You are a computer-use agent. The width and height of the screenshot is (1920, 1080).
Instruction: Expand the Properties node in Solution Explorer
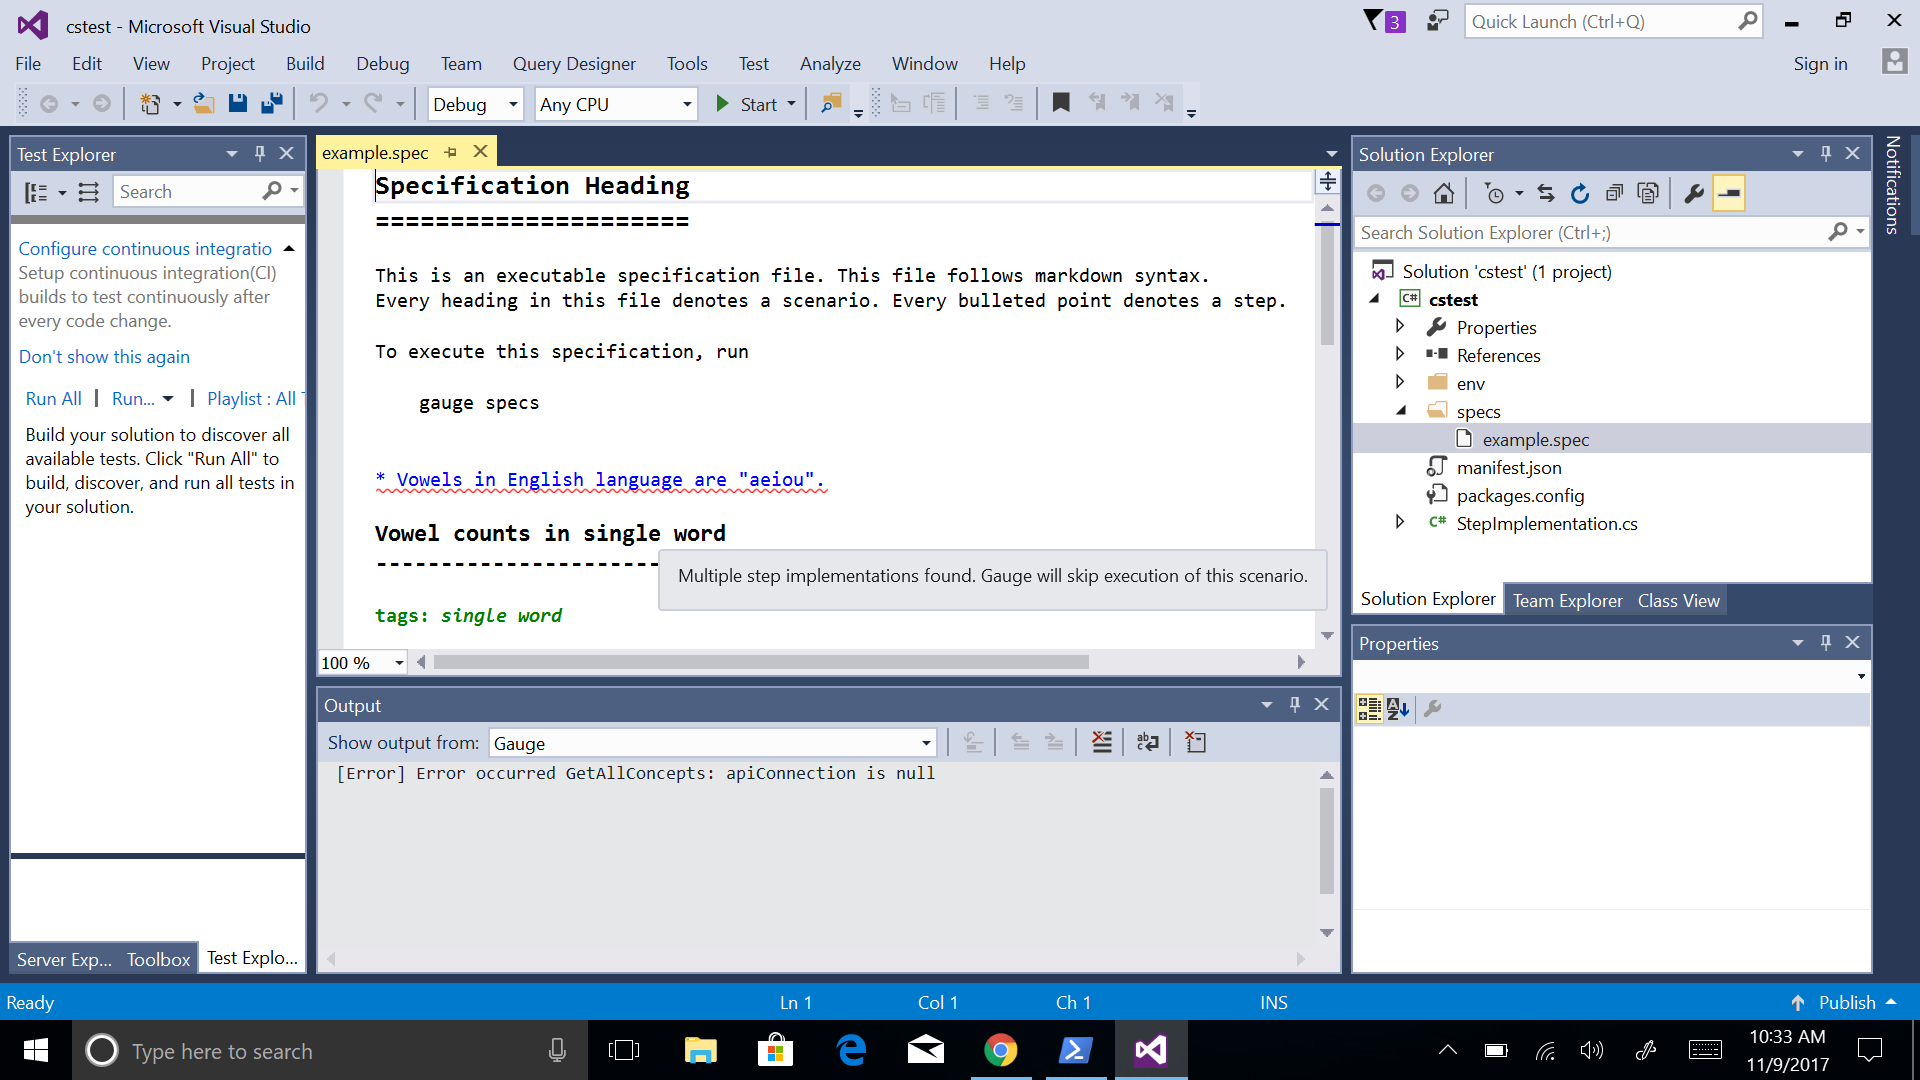pyautogui.click(x=1400, y=326)
